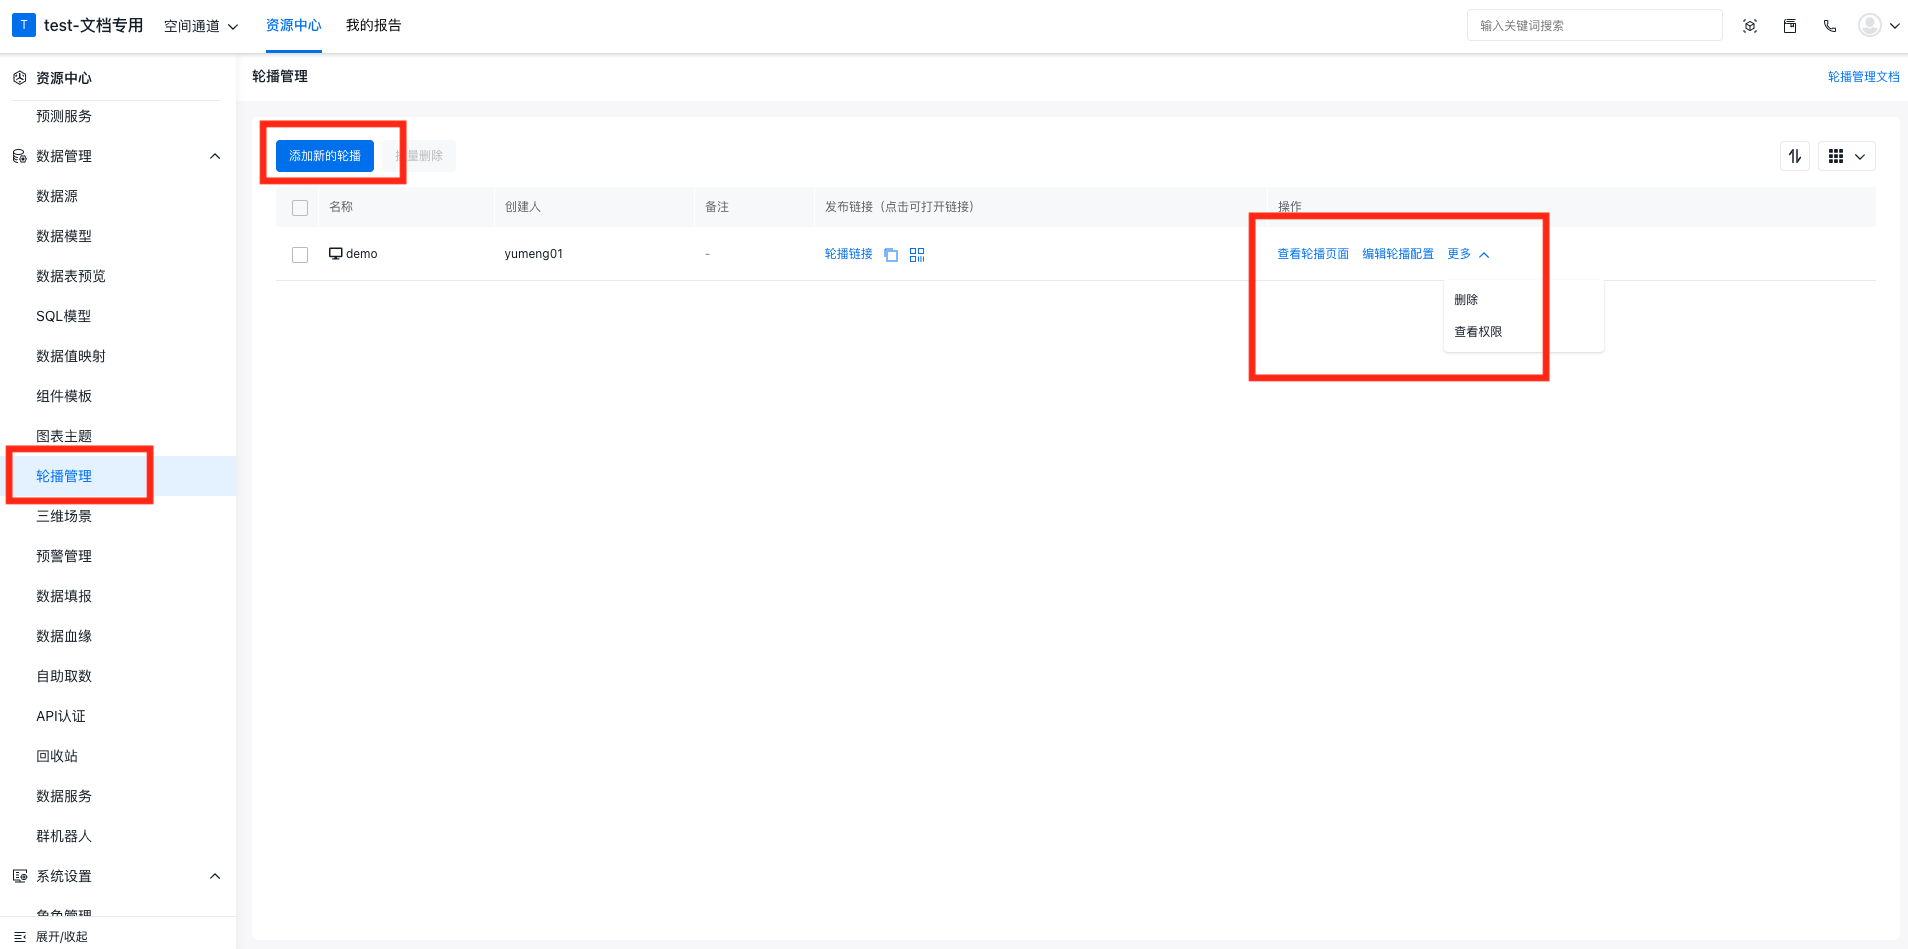Viewport: 1908px width, 949px height.
Task: Switch to the 资源中心 top tab
Action: click(293, 26)
